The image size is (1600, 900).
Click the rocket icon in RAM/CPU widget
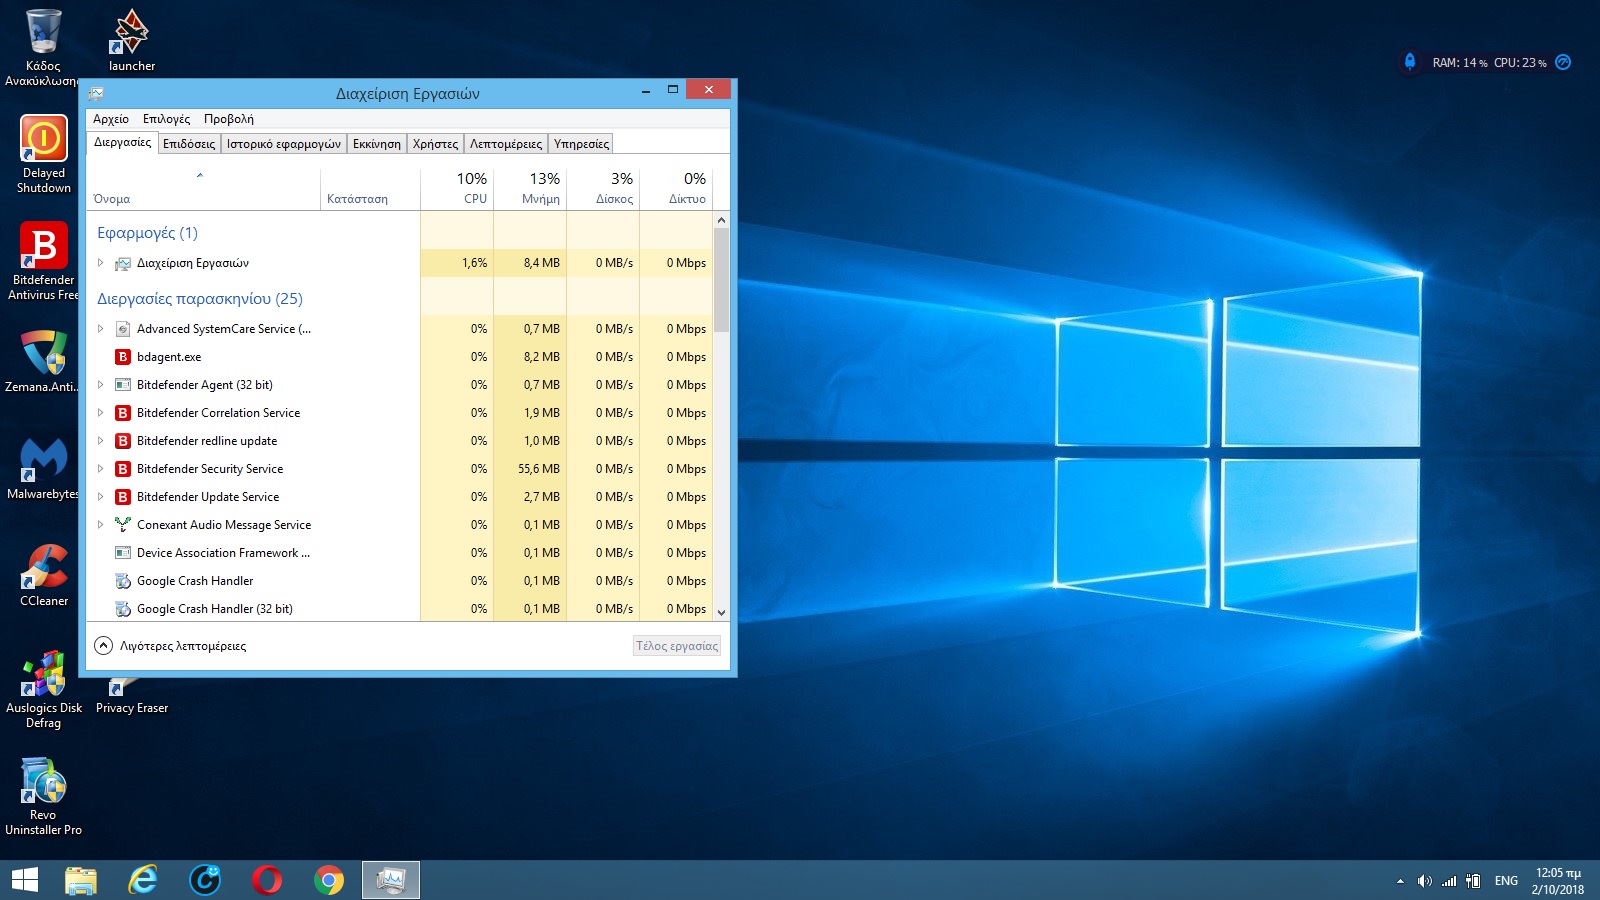pos(1410,62)
